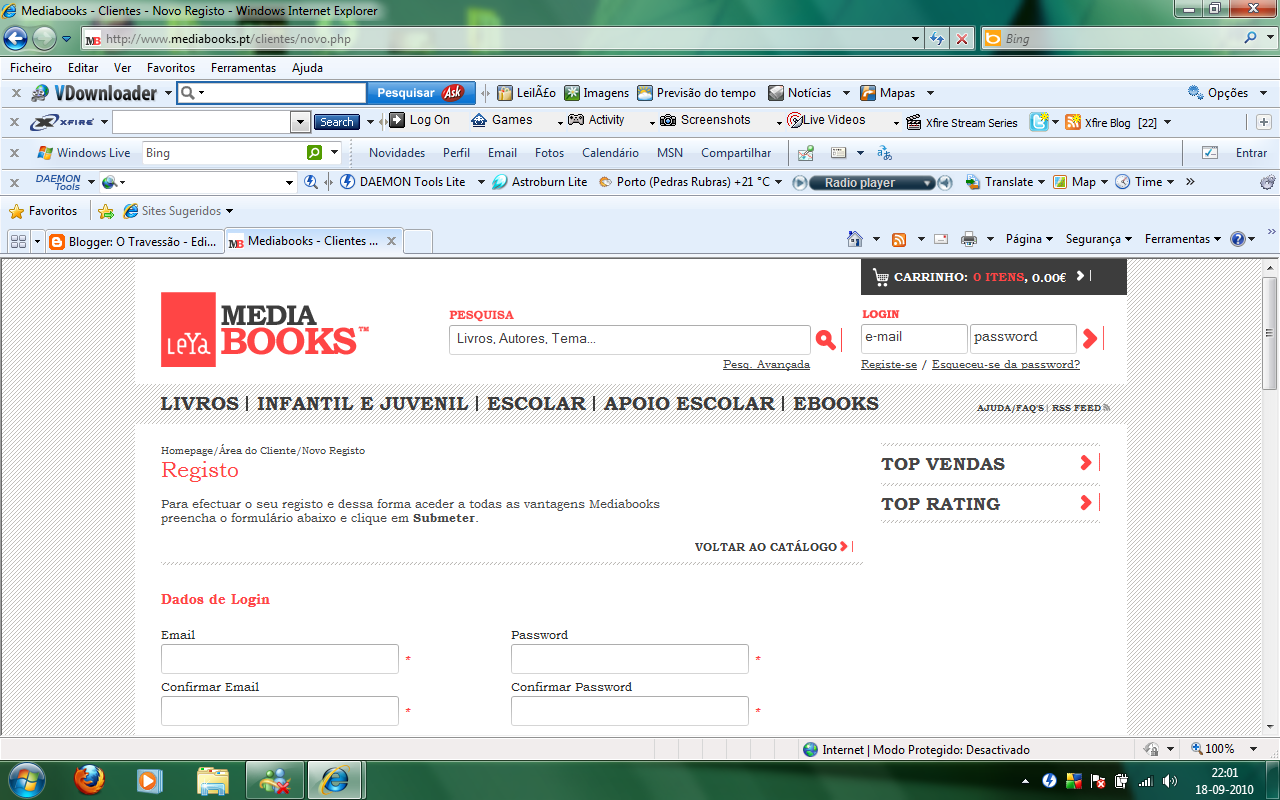The height and width of the screenshot is (800, 1280).
Task: Click the IE refresh page button
Action: (x=937, y=39)
